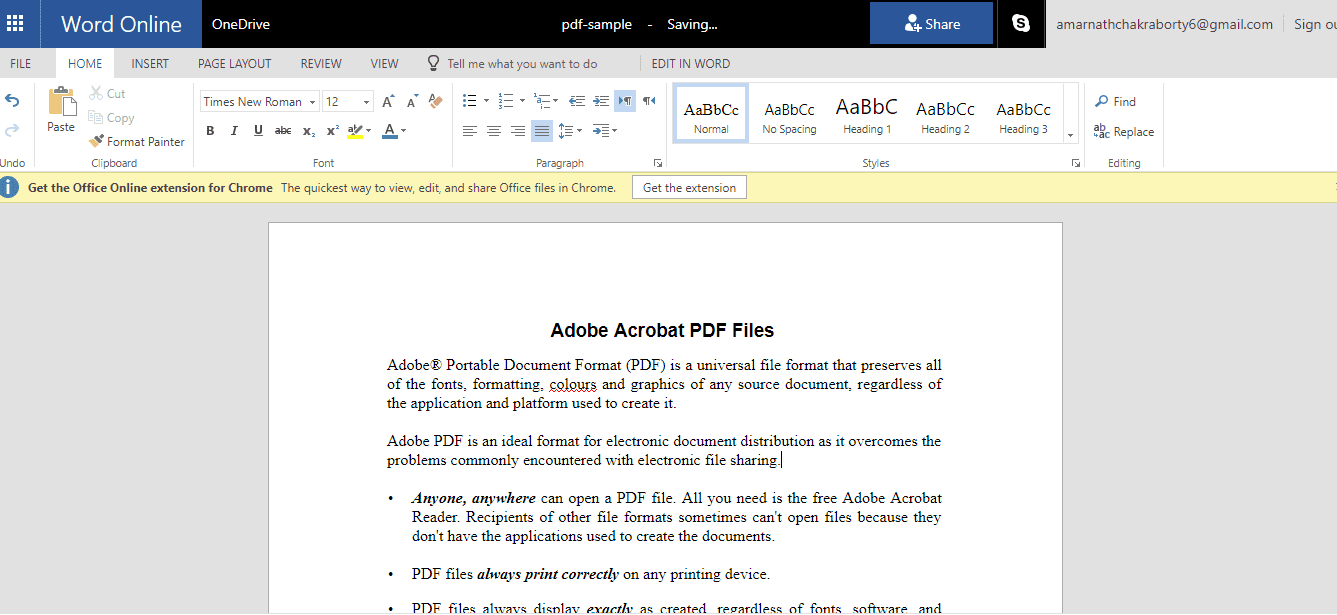Increase indent of the paragraph

pyautogui.click(x=601, y=101)
